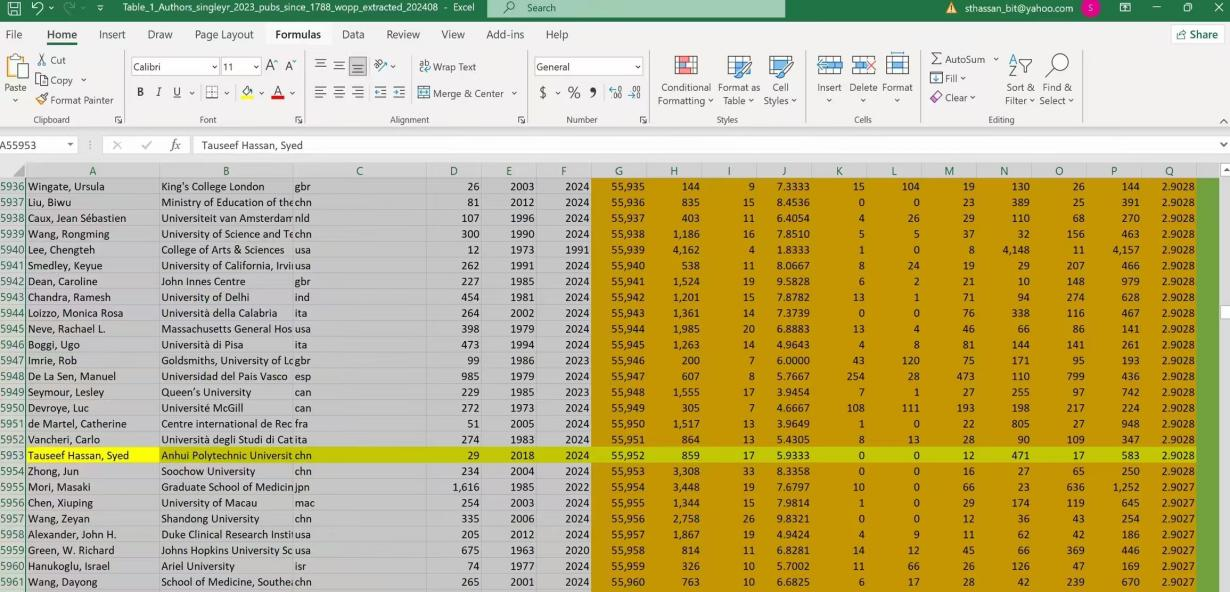This screenshot has height=592, width=1230.
Task: Expand the Merge & Center dropdown arrow
Action: tap(515, 94)
